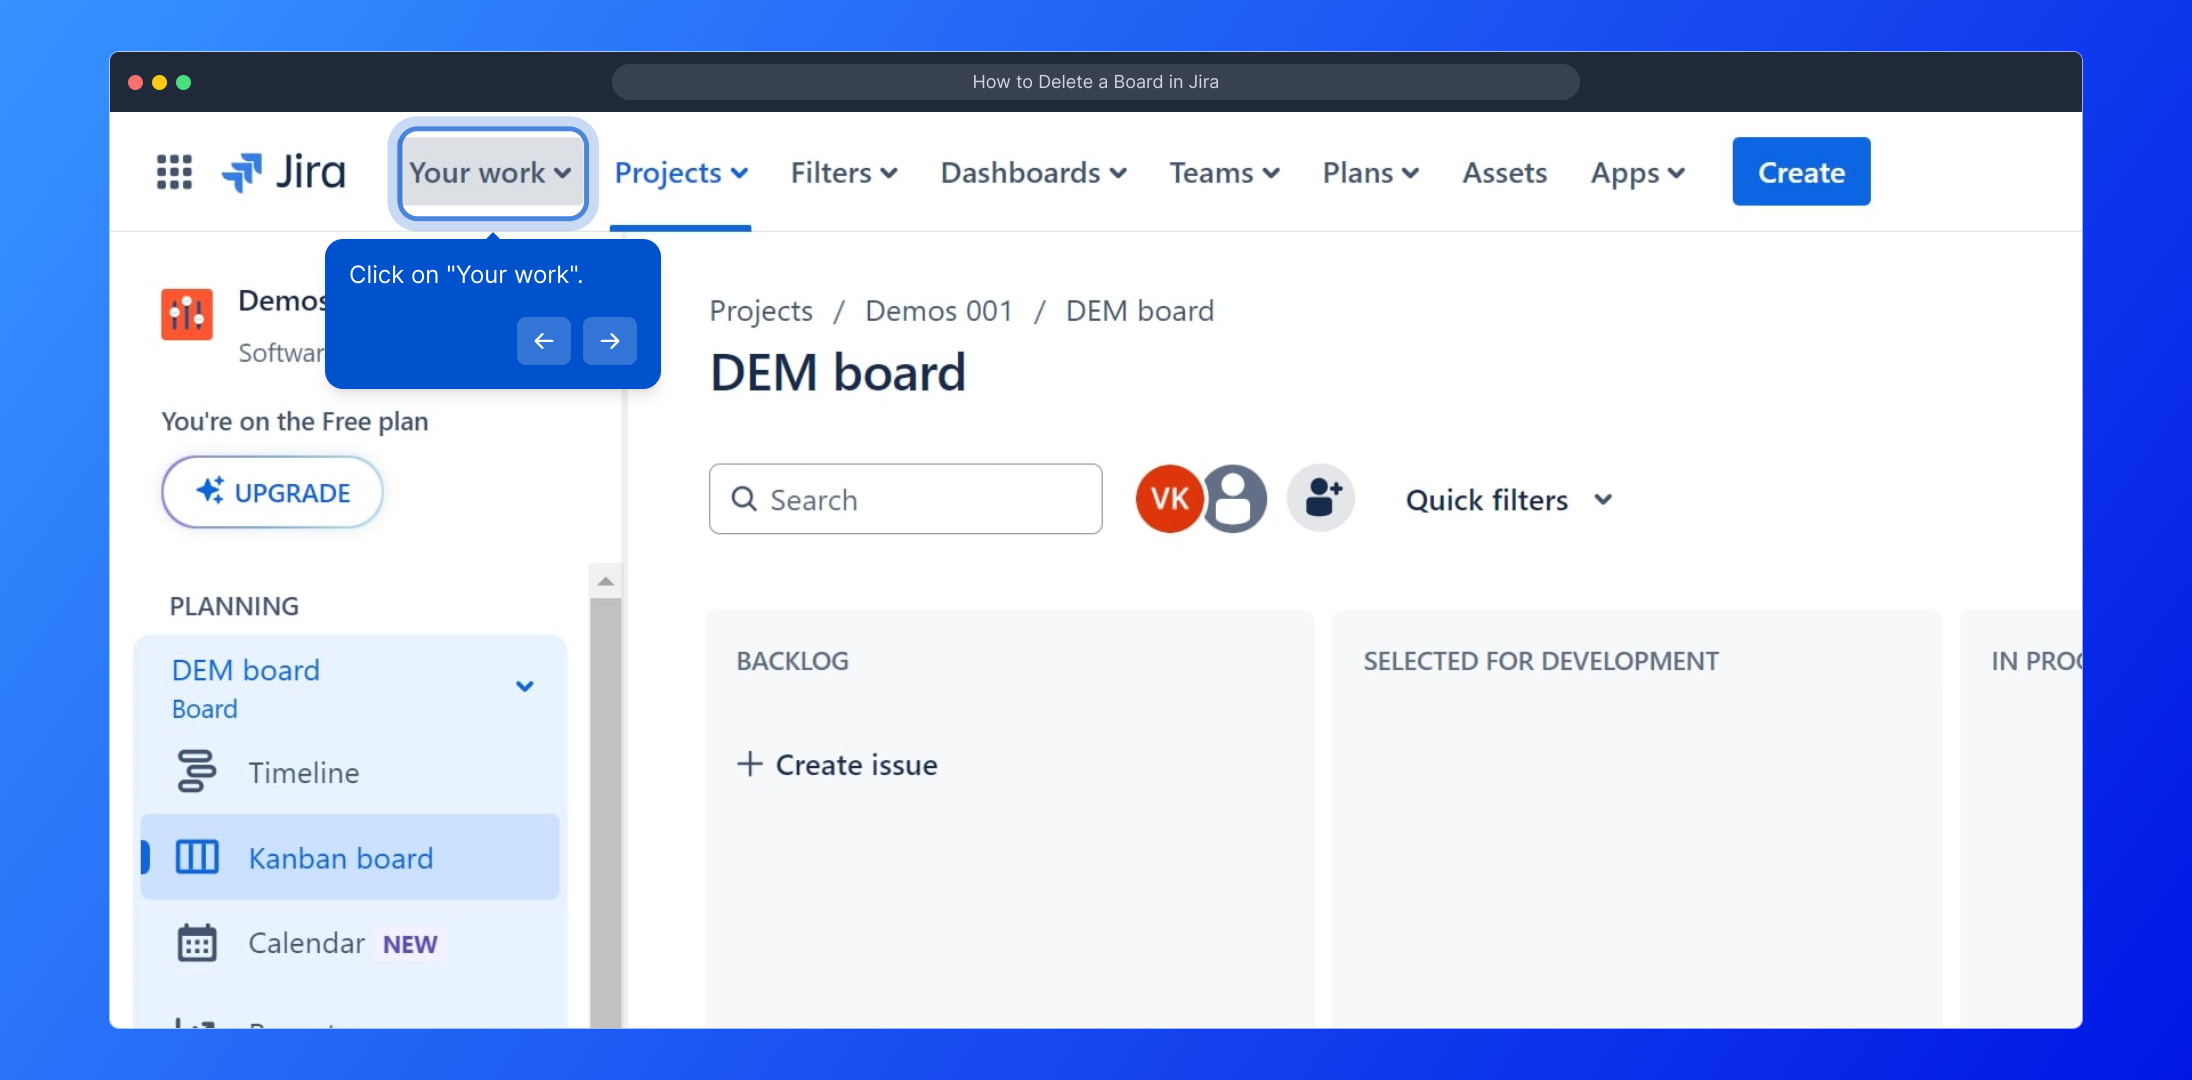2192x1080 pixels.
Task: Click the sidebar scrollbar up arrow
Action: (605, 581)
